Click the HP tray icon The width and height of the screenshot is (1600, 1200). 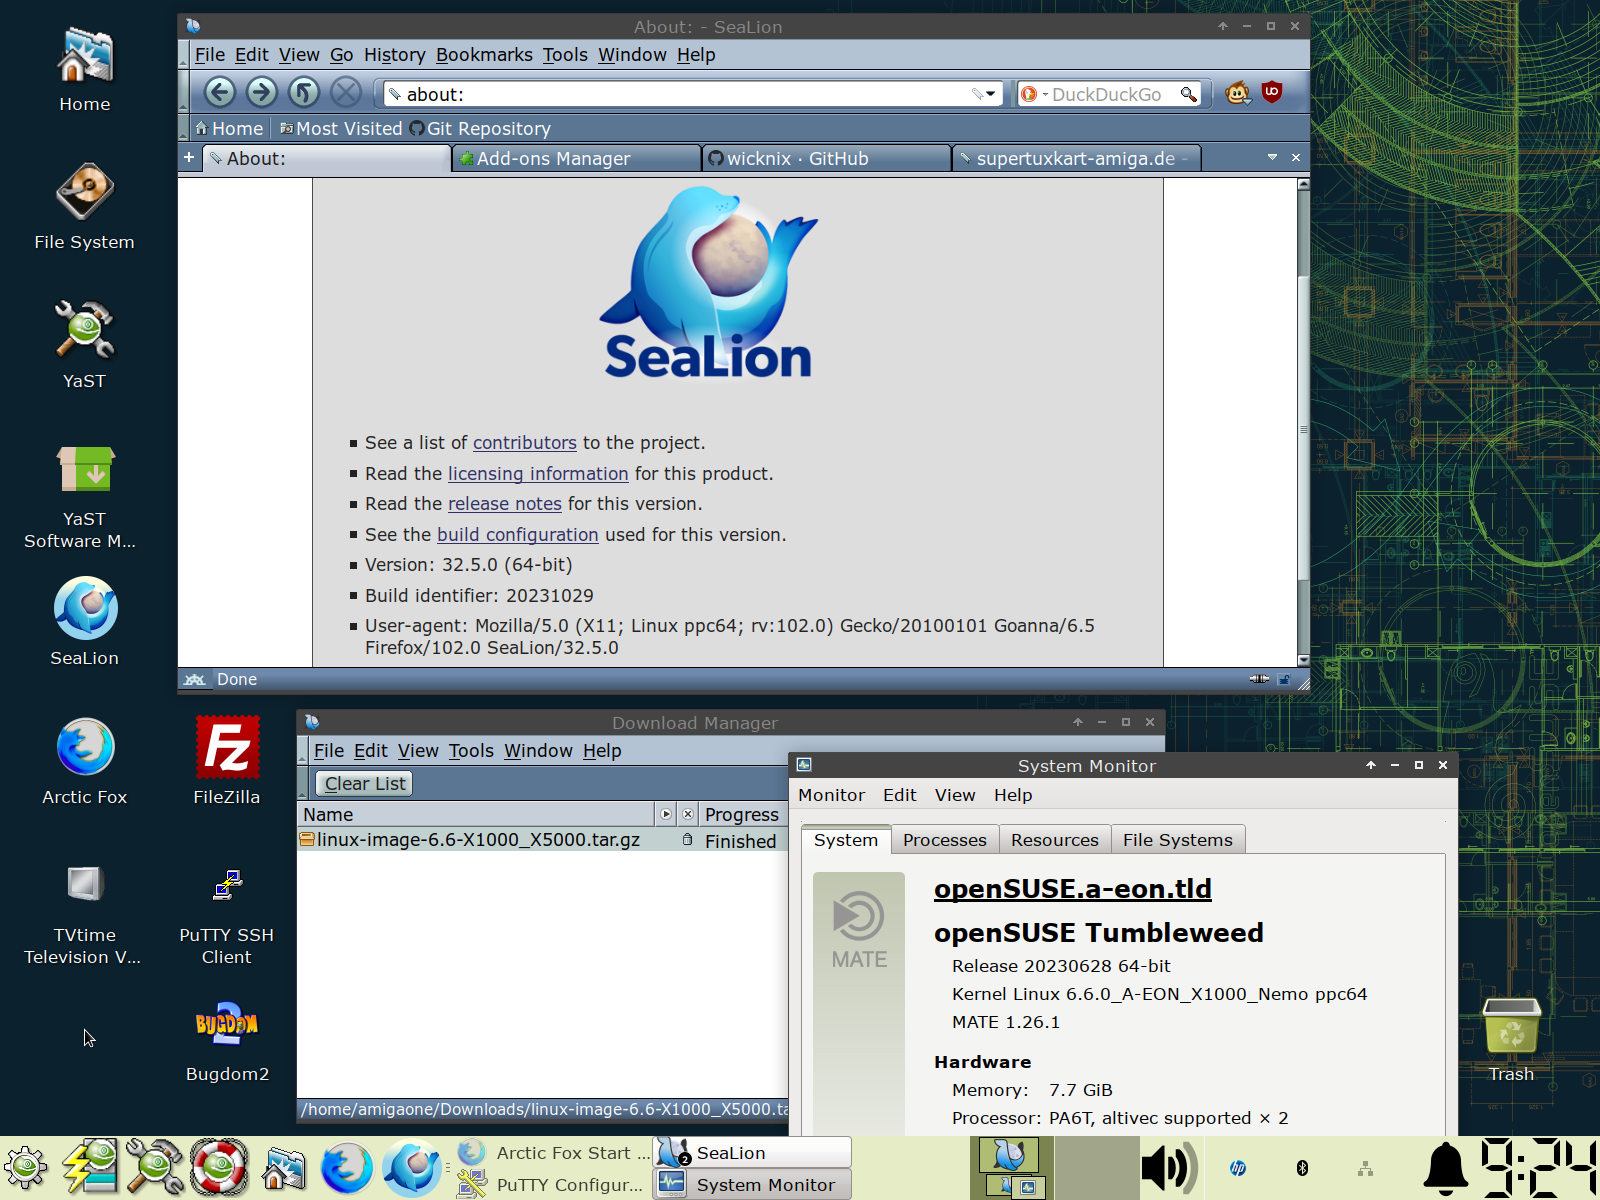[1238, 1168]
